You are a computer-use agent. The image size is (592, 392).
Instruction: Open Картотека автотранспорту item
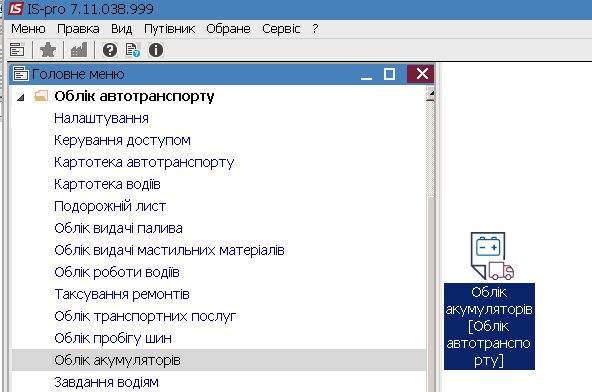pyautogui.click(x=144, y=162)
